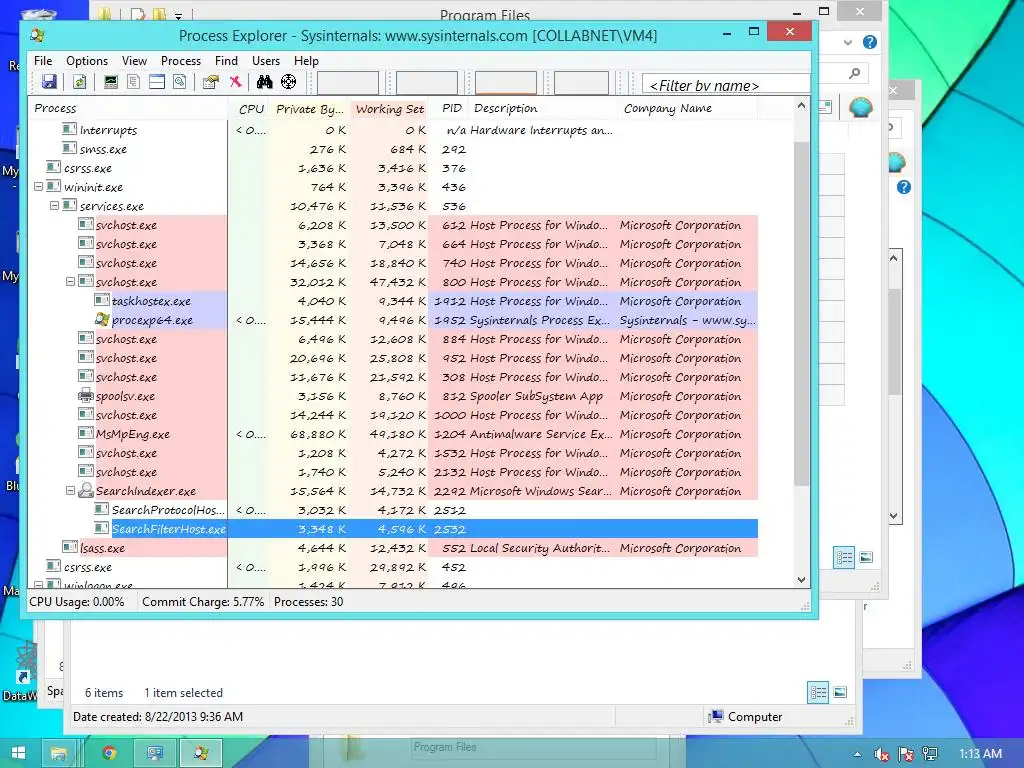Click the process list scroll-up arrow
This screenshot has width=1024, height=768.
(801, 105)
